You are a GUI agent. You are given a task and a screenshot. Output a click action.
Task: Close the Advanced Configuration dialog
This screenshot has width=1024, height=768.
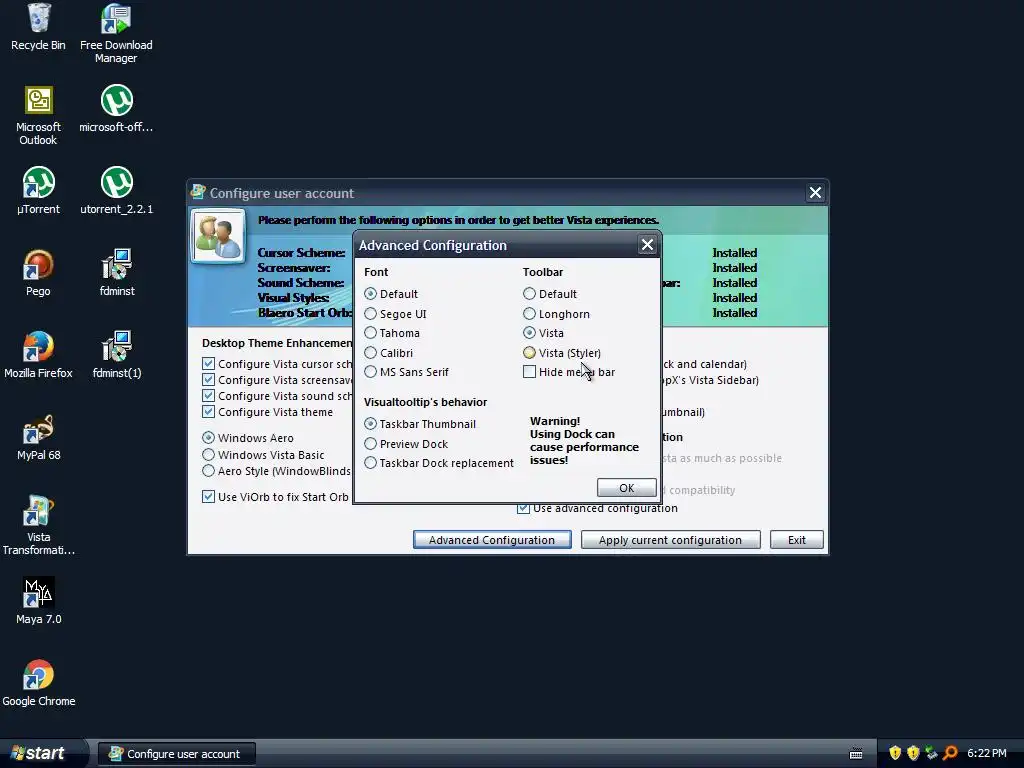(647, 244)
